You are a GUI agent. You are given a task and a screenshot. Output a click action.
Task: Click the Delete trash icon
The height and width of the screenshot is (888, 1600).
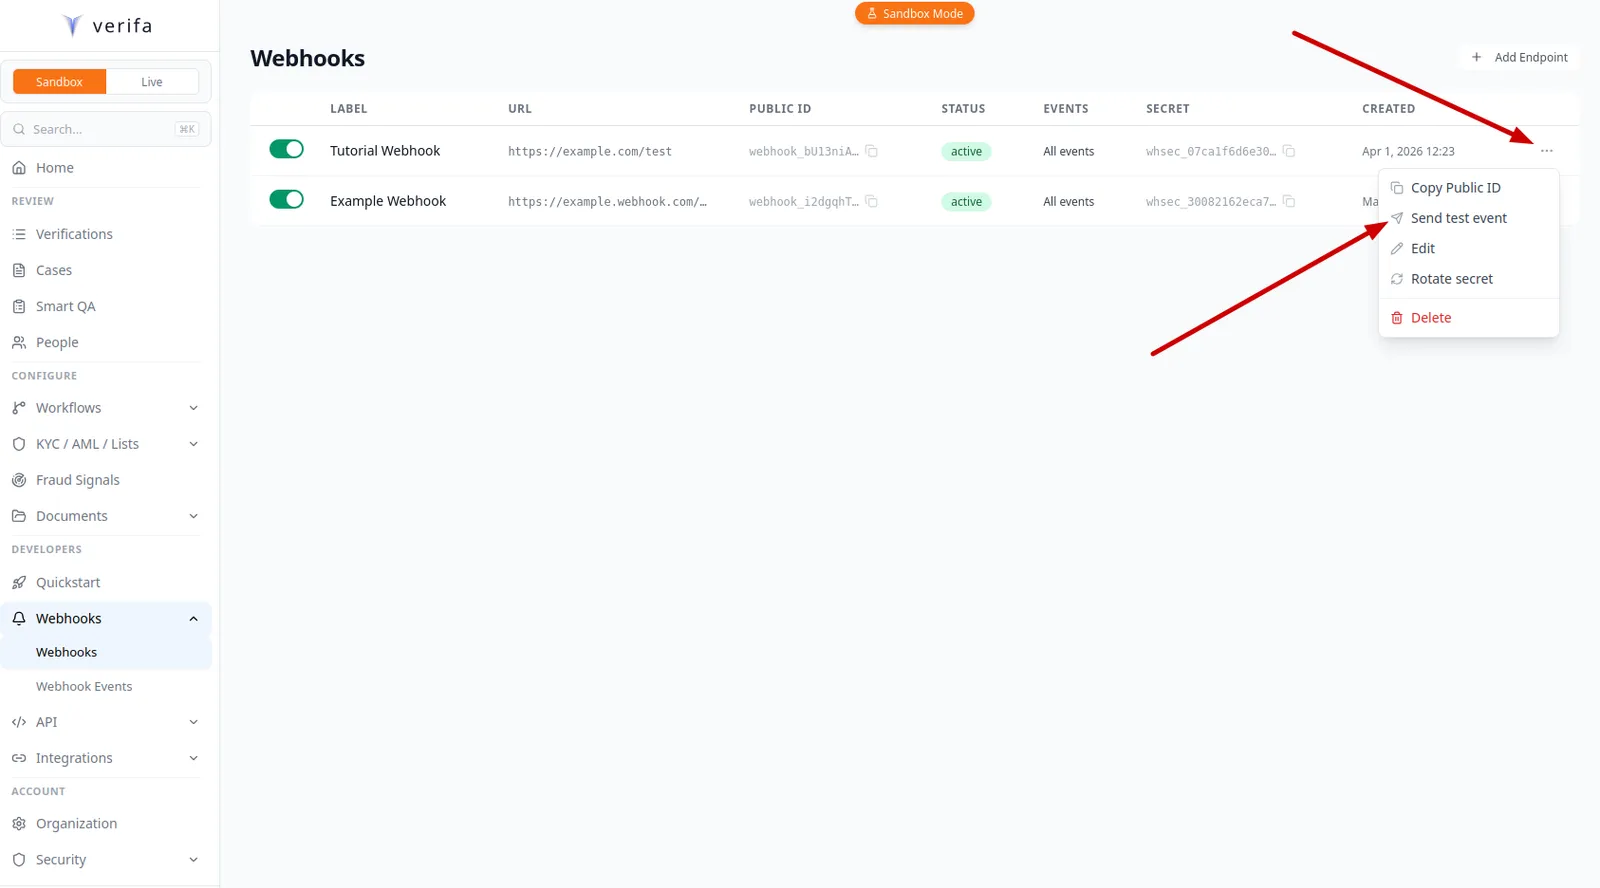point(1397,318)
